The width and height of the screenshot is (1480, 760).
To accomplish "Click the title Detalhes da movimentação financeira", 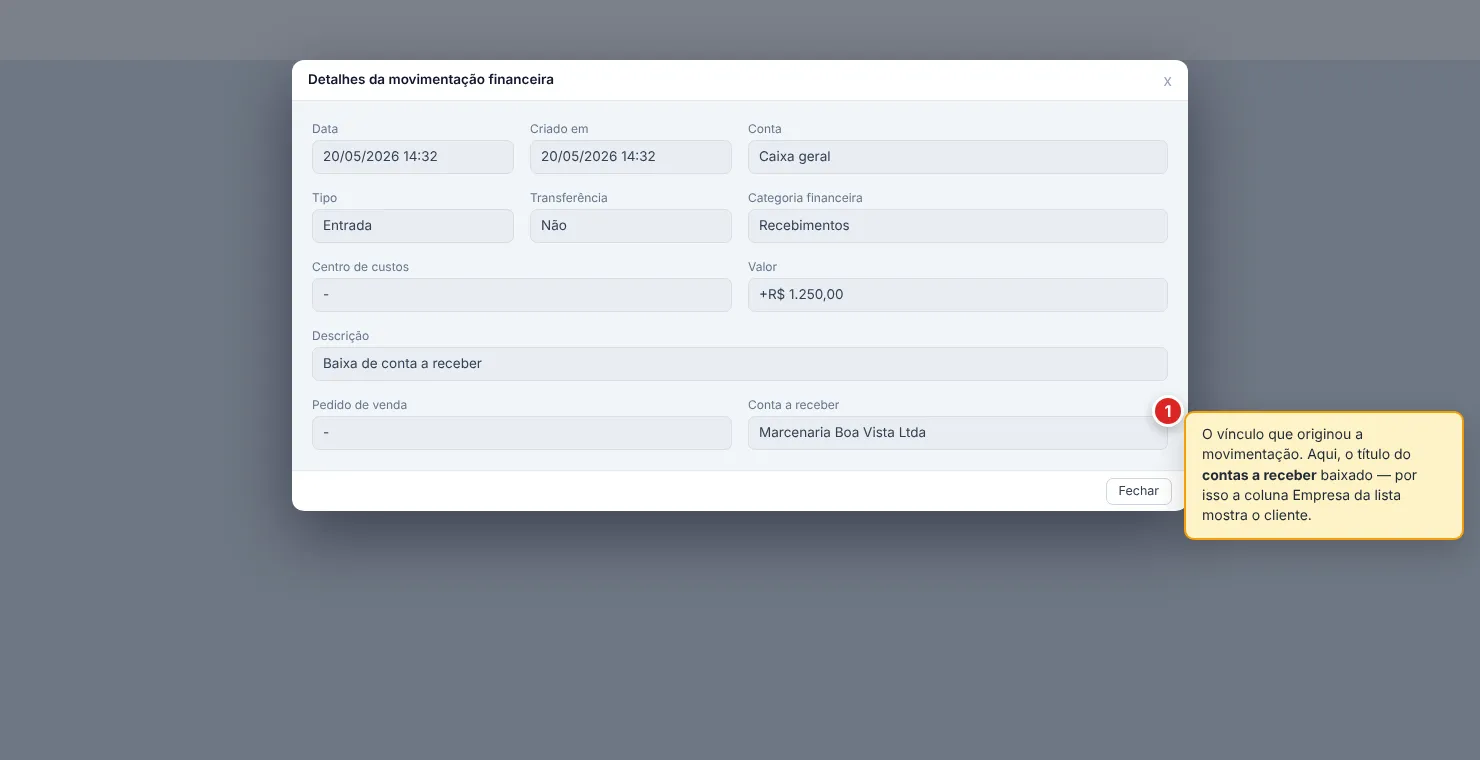I will click(x=431, y=79).
